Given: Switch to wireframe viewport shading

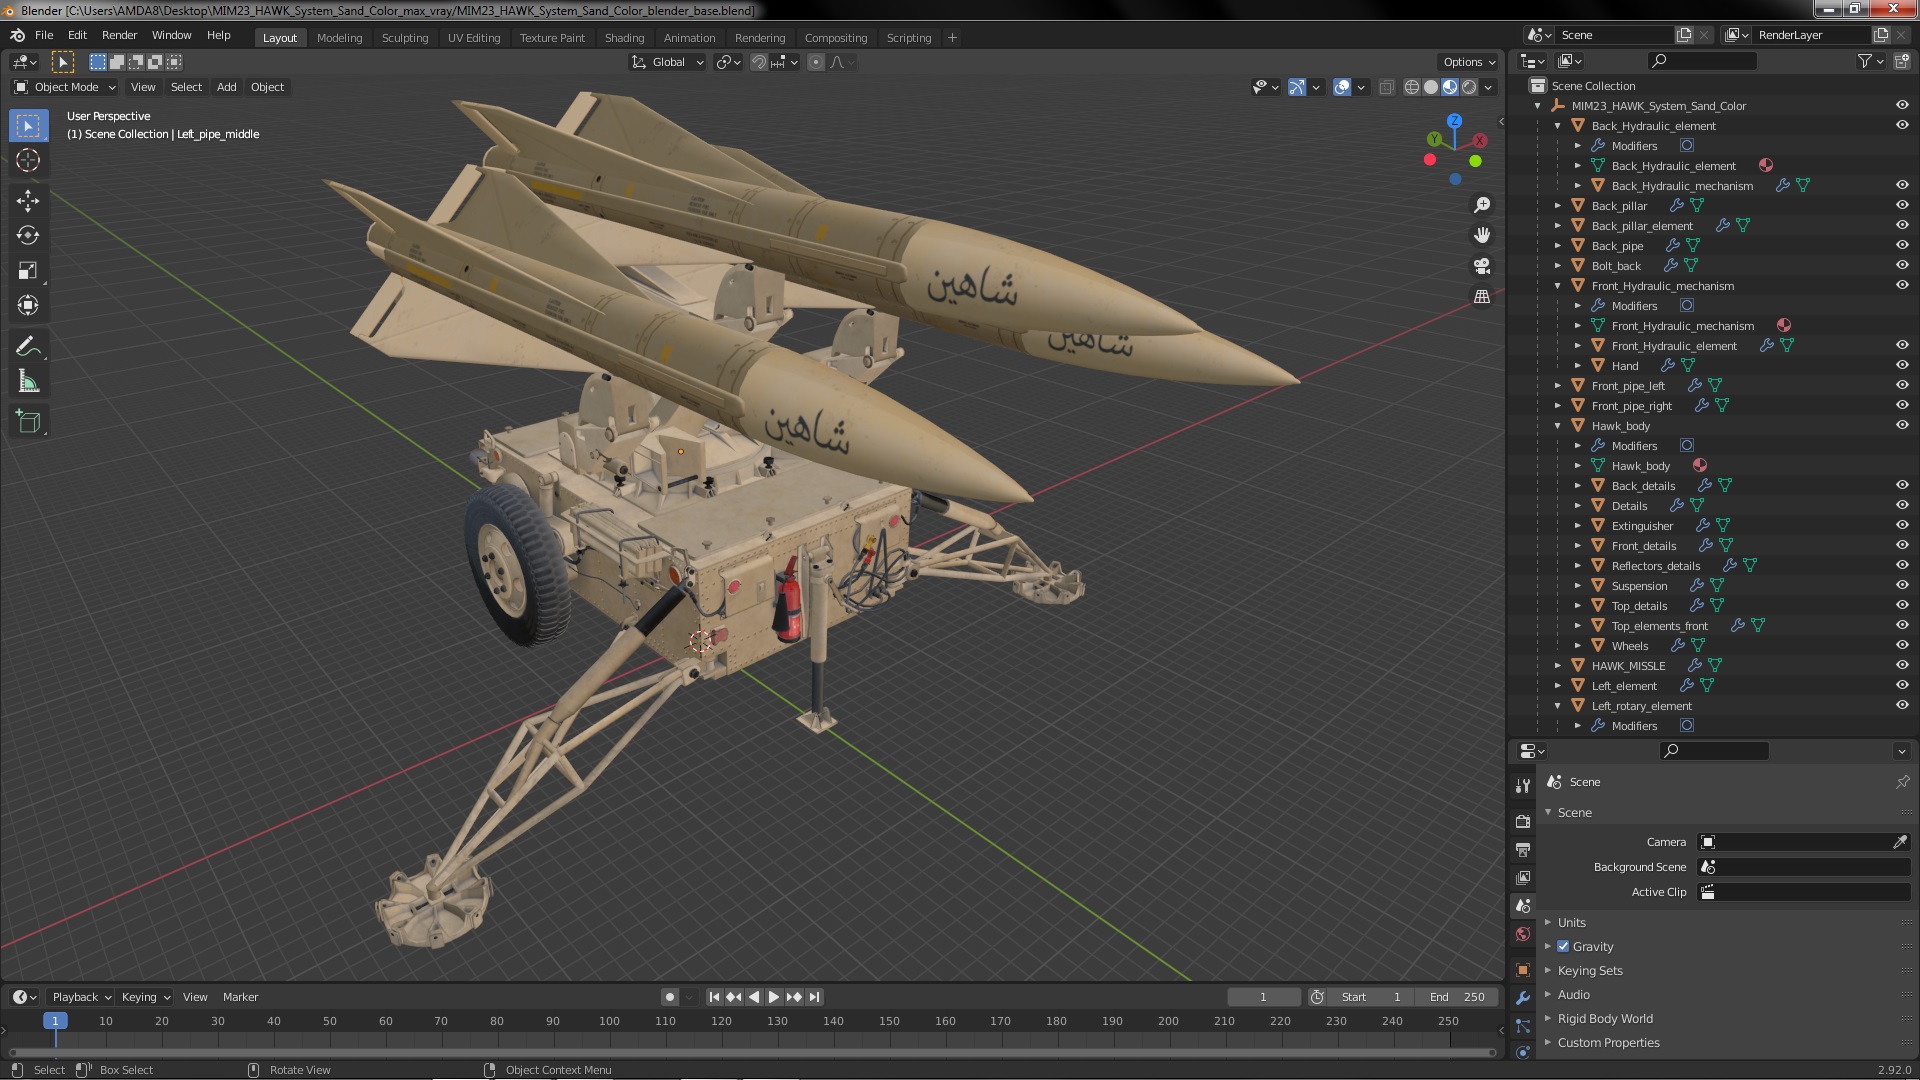Looking at the screenshot, I should [x=1411, y=87].
